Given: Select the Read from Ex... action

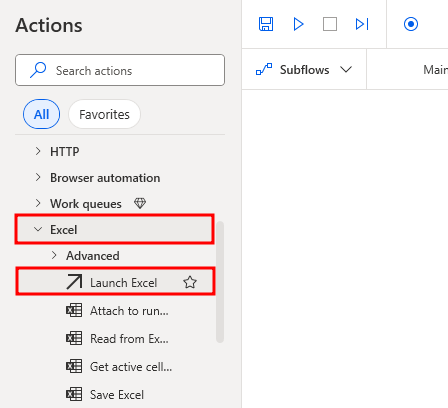Looking at the screenshot, I should (115, 339).
